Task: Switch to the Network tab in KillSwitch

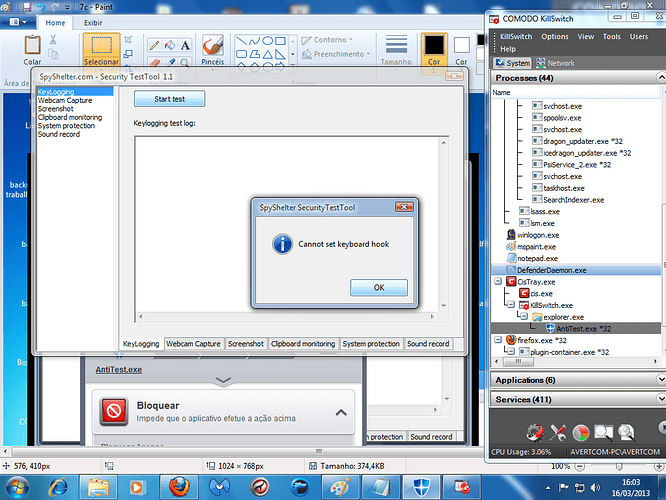Action: (x=555, y=63)
